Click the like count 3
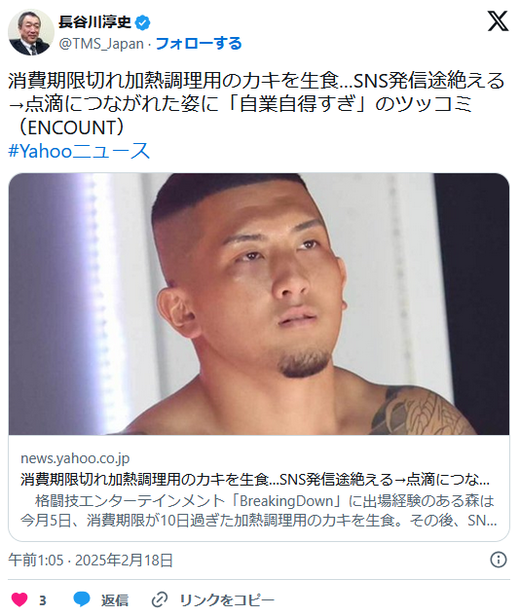This screenshot has width=520, height=616. (42, 600)
